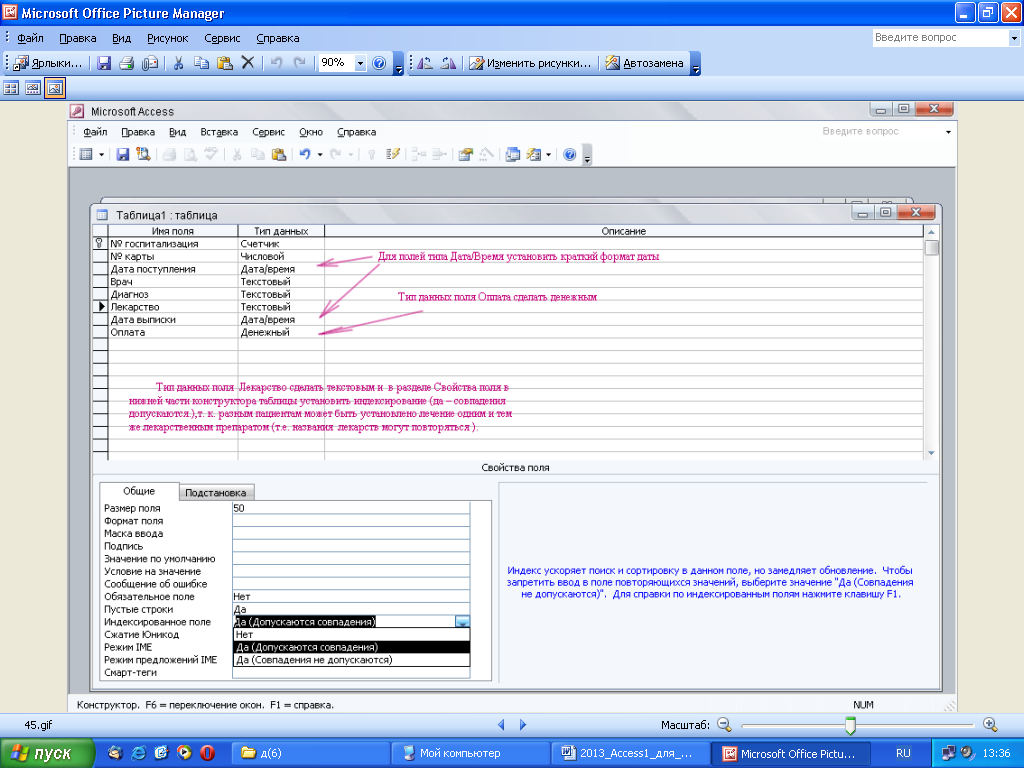Click zoom in magnifier at right of slider
Screen dimensions: 1024x768
tap(990, 724)
